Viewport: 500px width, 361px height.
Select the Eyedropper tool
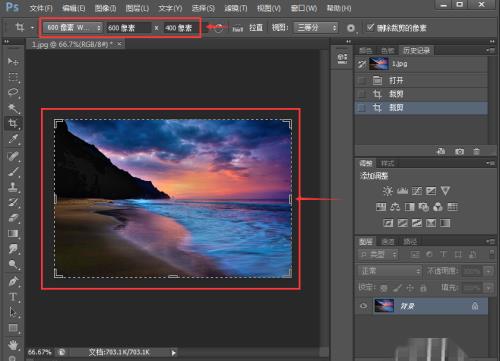[x=13, y=139]
